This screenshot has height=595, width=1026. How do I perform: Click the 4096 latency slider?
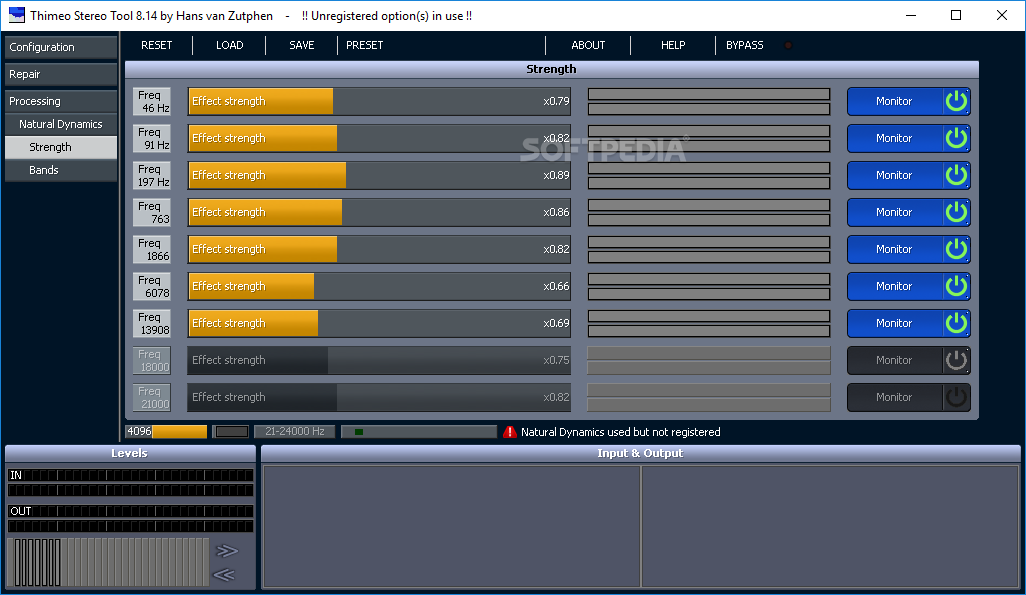[x=166, y=431]
